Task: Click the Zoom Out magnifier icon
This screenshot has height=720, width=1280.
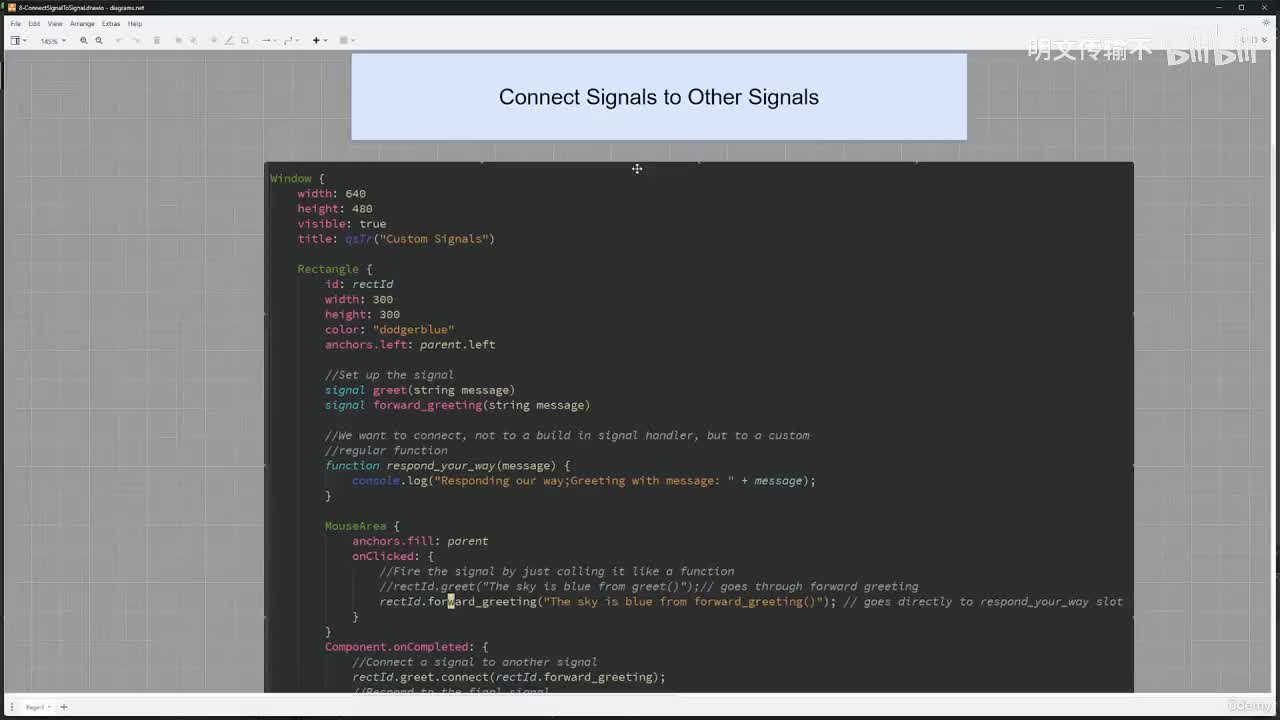Action: [x=99, y=41]
